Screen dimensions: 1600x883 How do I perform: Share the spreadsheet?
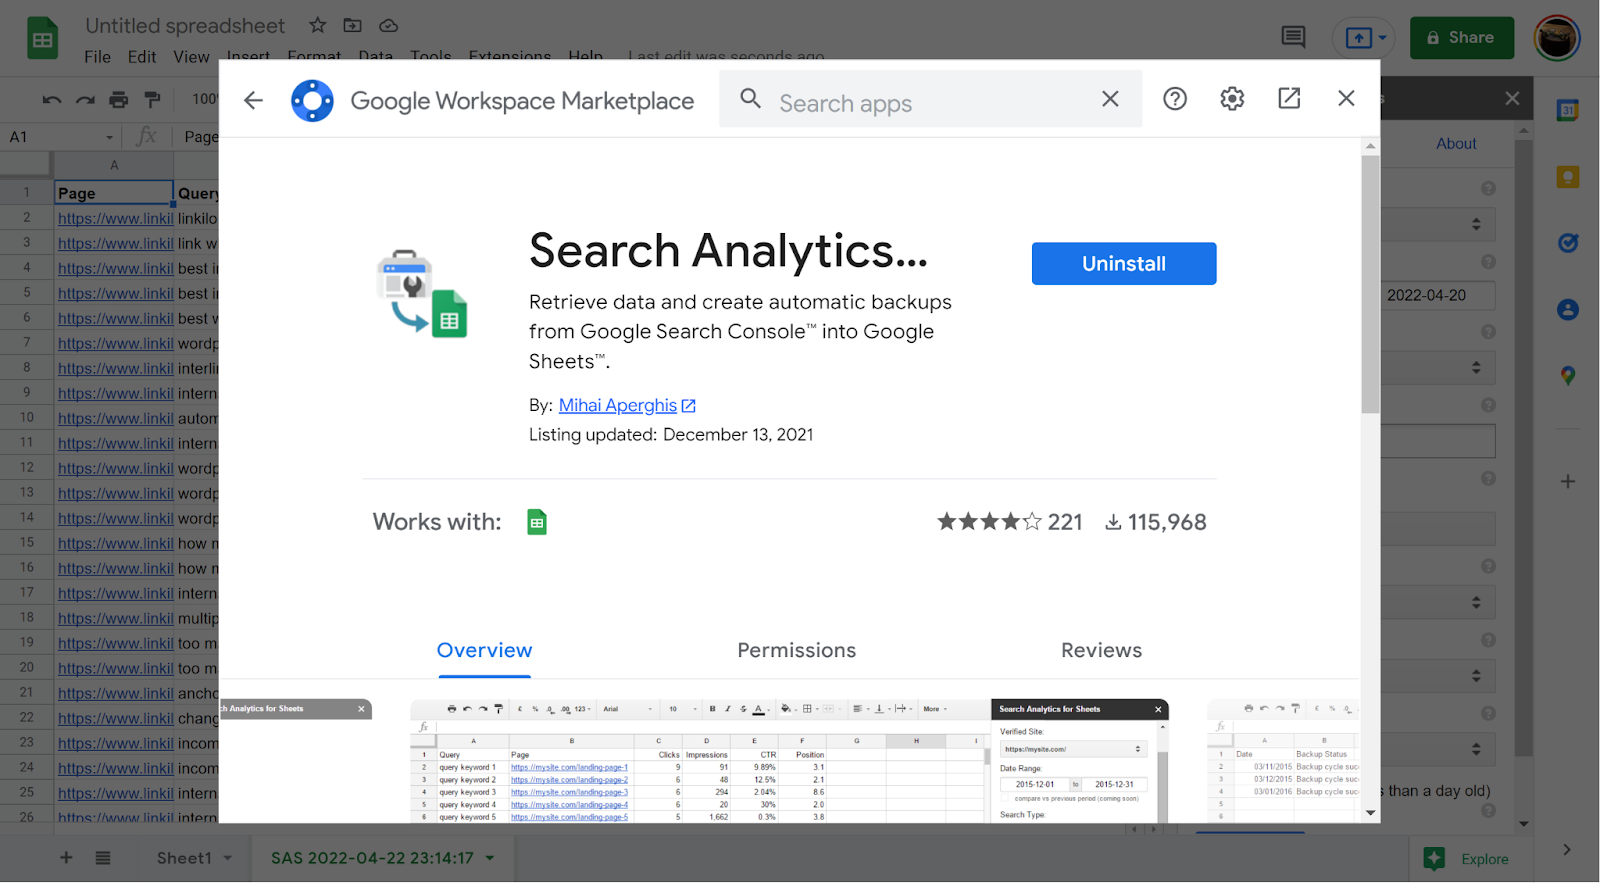point(1462,38)
